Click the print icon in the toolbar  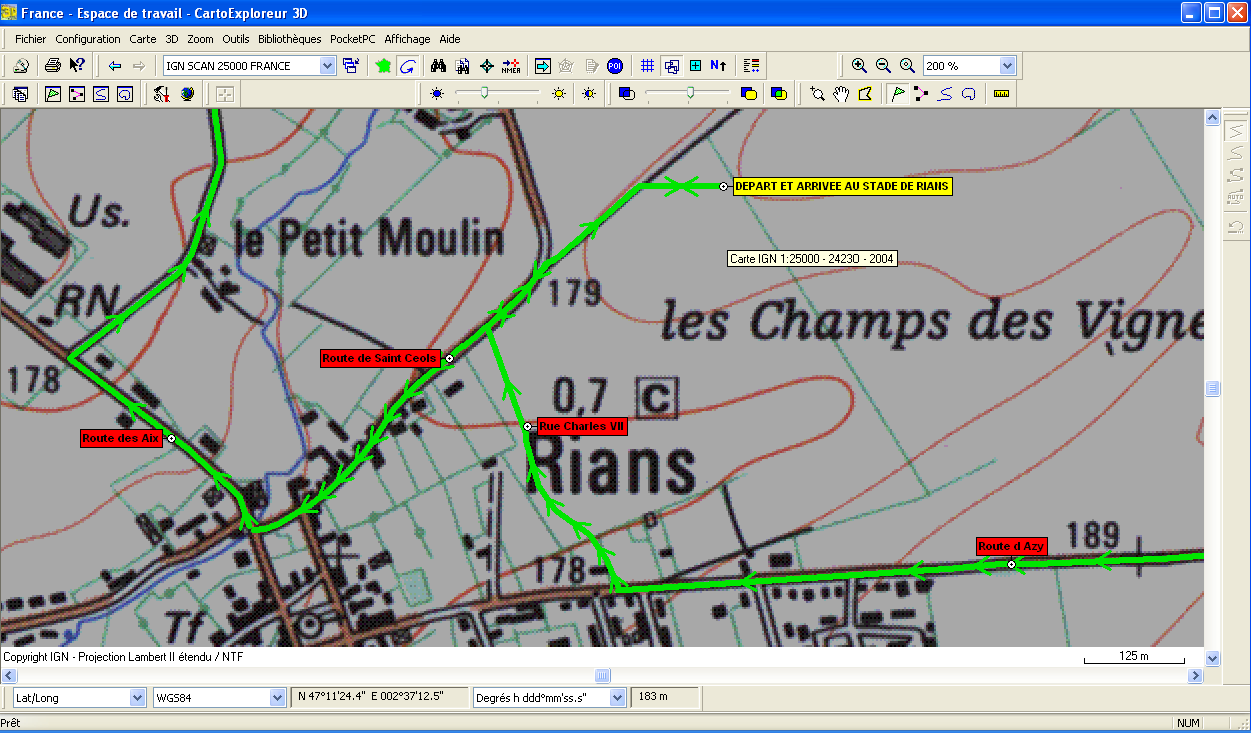pos(52,66)
